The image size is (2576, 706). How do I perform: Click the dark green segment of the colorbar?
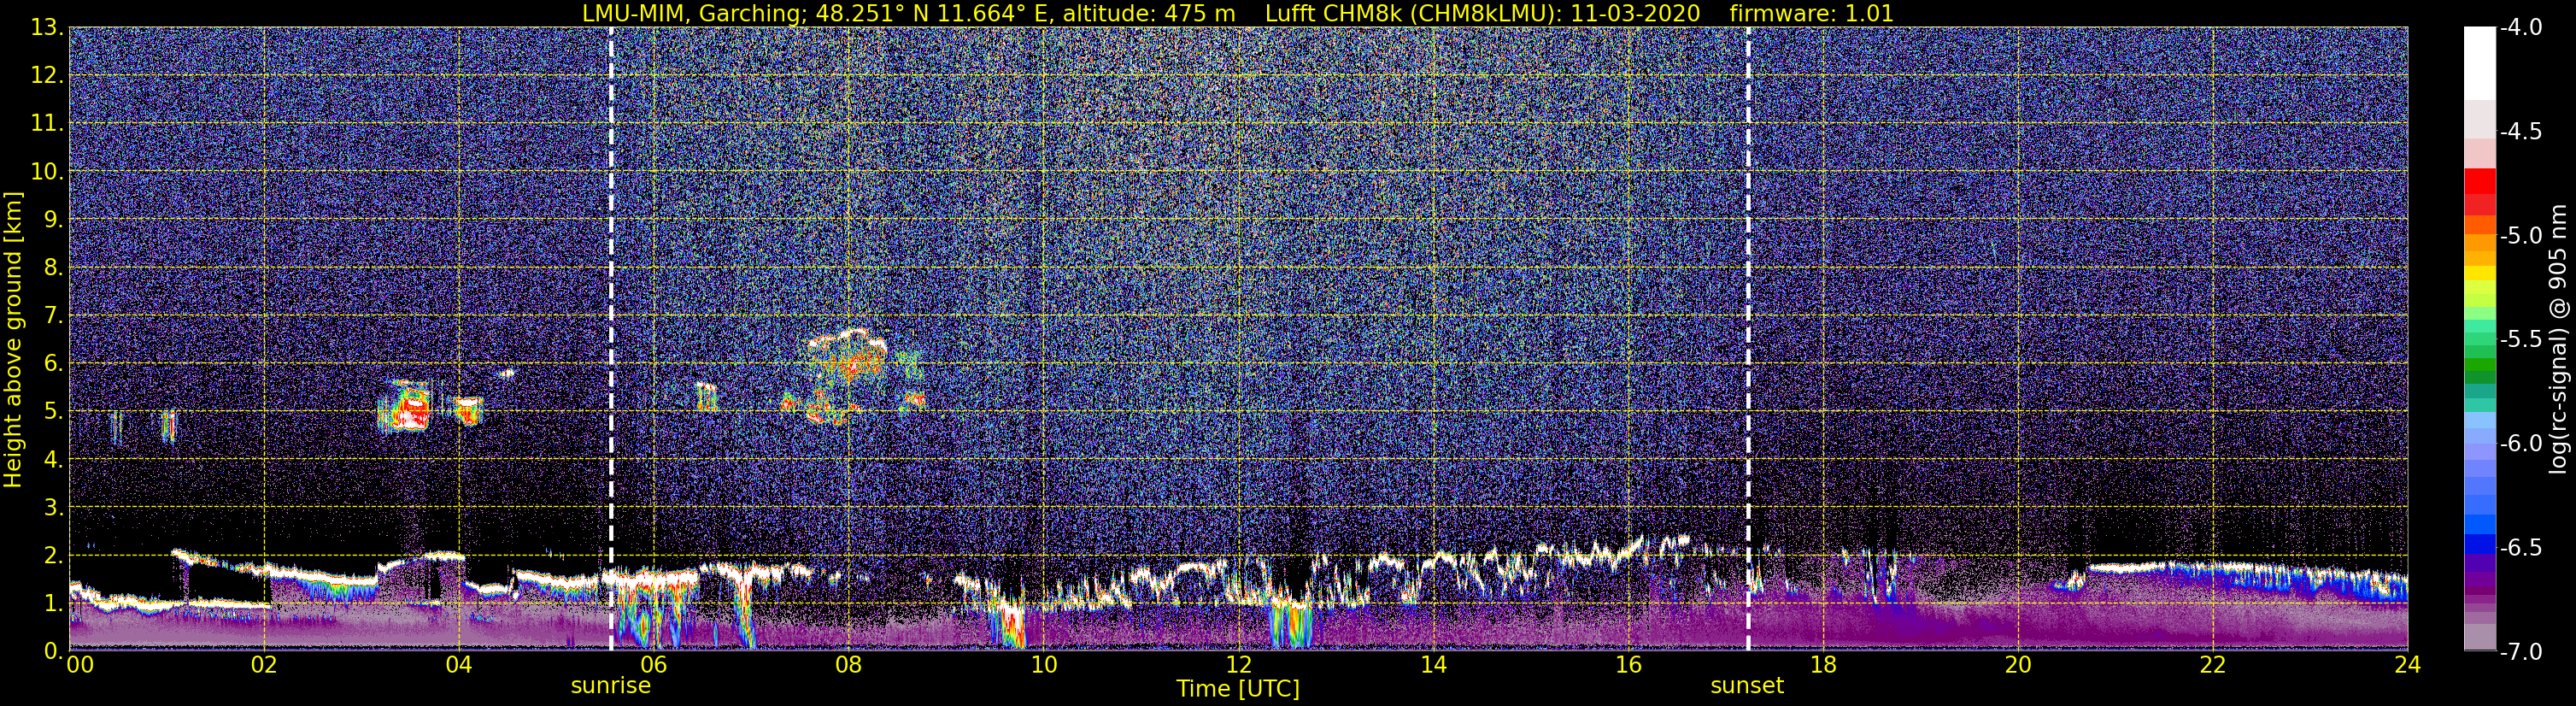(x=2479, y=378)
